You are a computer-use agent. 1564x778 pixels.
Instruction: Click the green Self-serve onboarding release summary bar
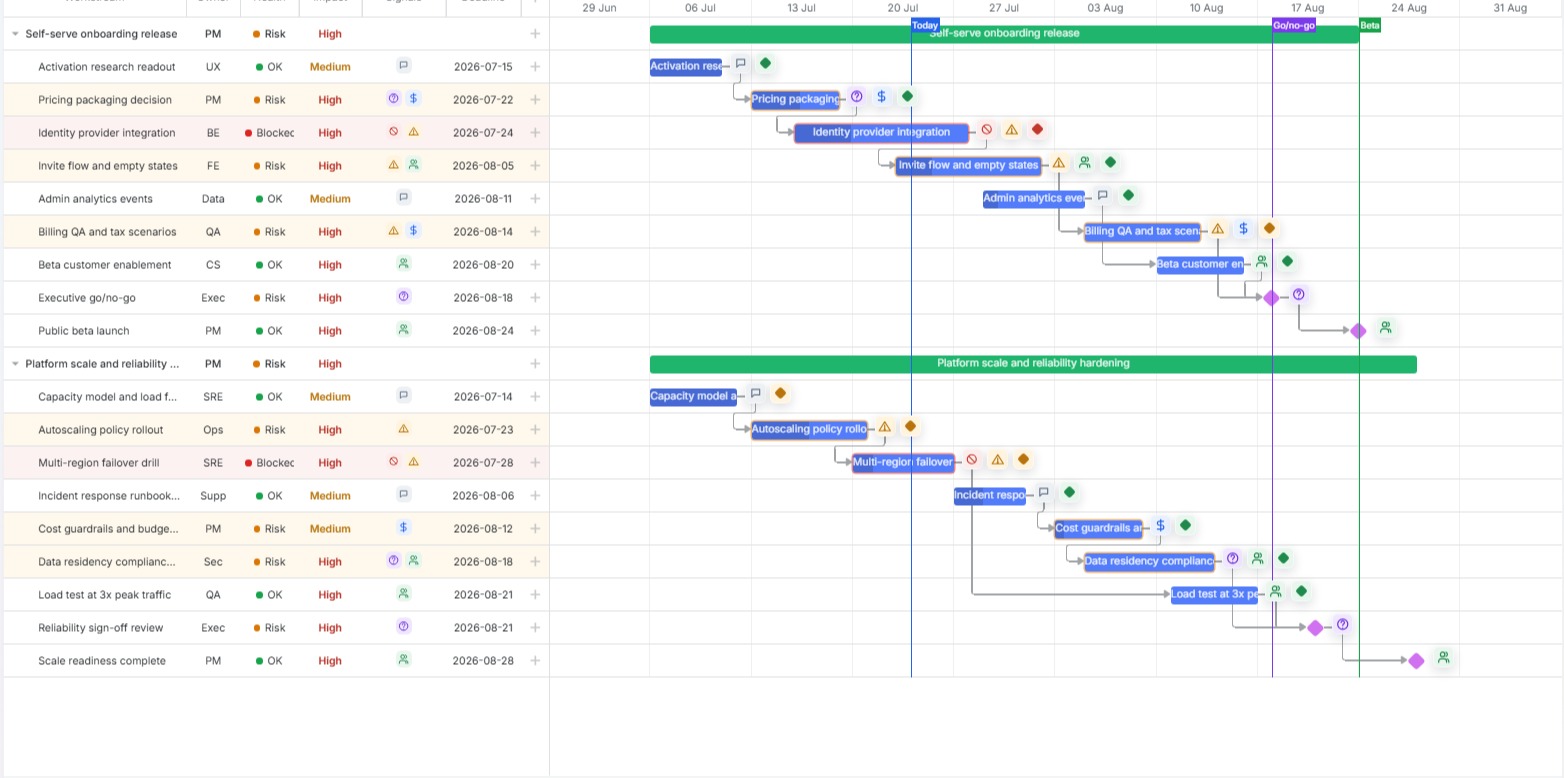tap(1004, 34)
